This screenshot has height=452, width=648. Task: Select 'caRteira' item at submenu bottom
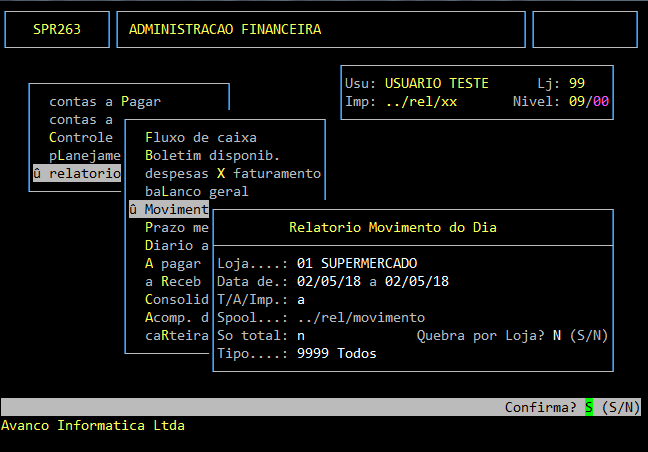[176, 335]
